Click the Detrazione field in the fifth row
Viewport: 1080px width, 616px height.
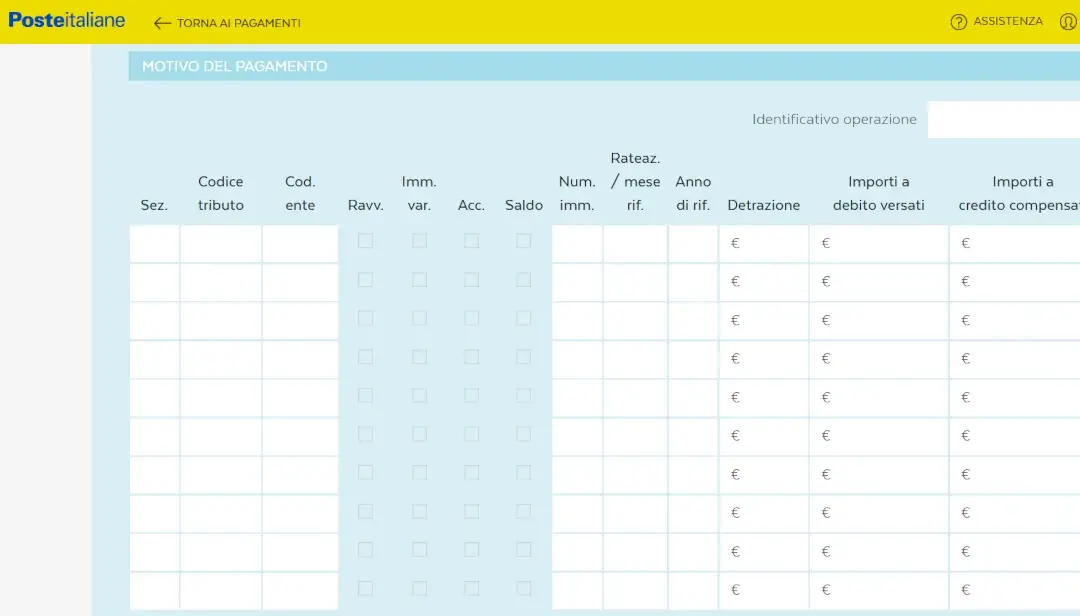point(764,398)
